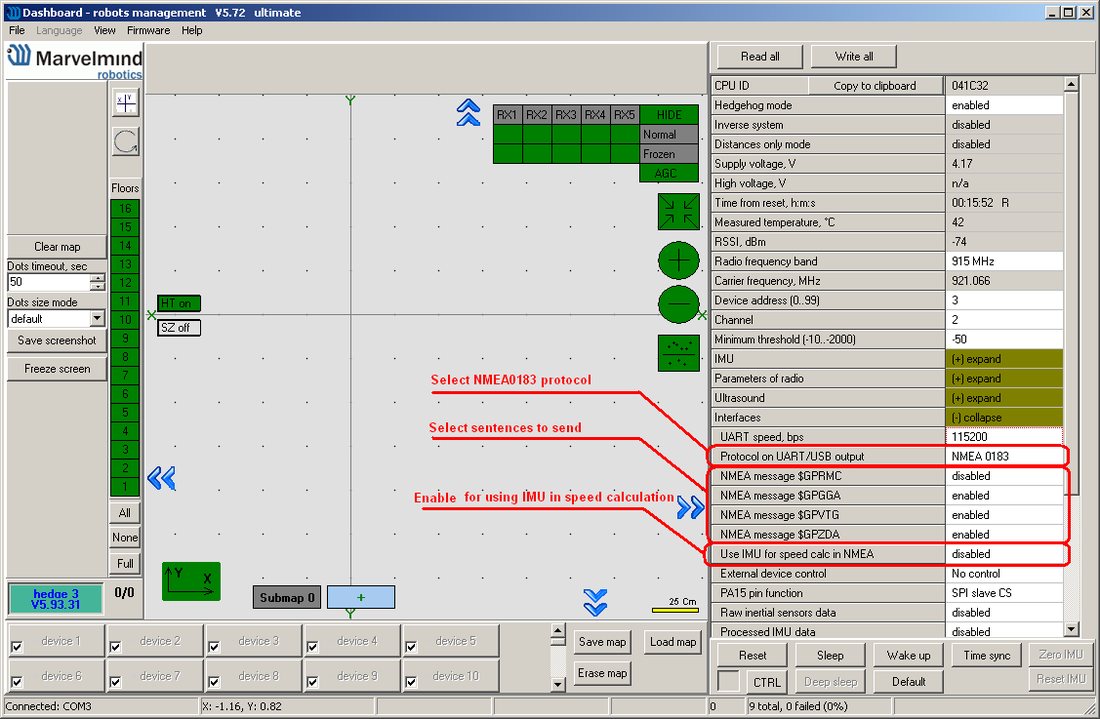Collapse the Interfaces section
Viewport: 1100px width, 719px height.
(x=1004, y=418)
